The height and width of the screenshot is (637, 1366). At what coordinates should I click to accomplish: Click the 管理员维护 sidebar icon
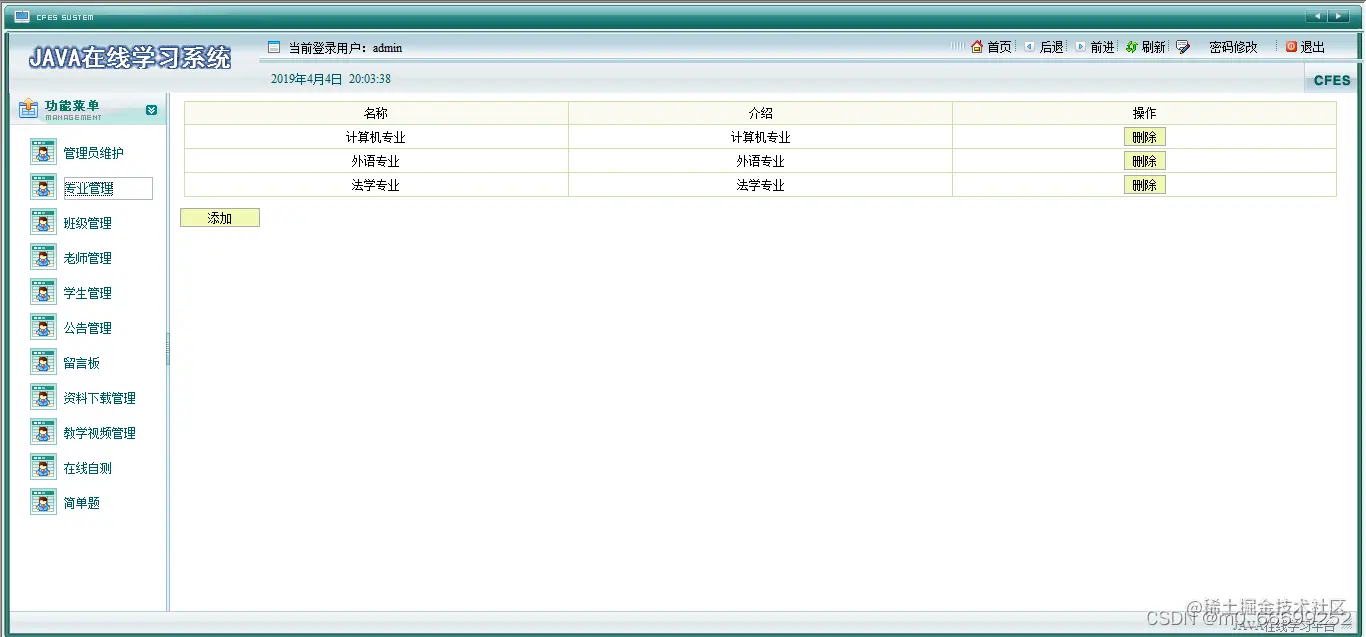coord(43,152)
